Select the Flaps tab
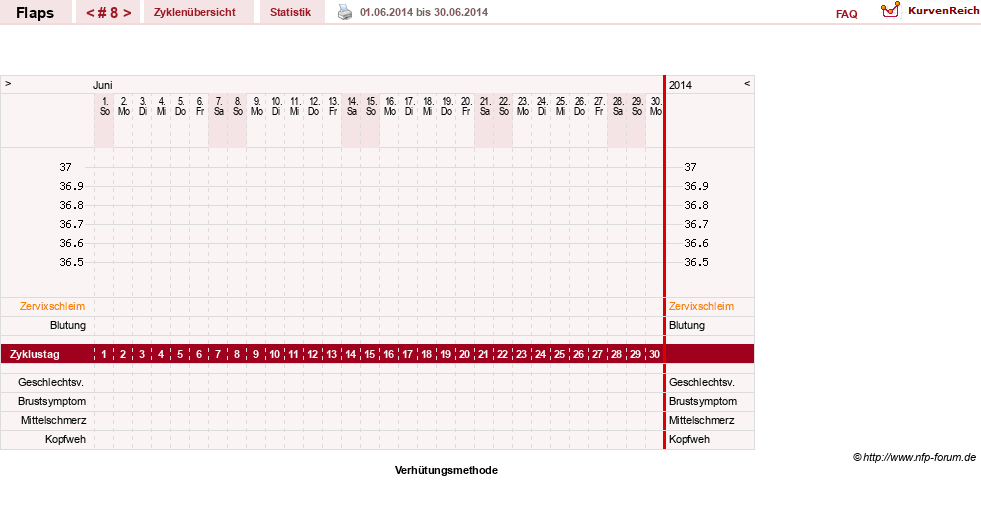This screenshot has height=509, width=981. (35, 13)
